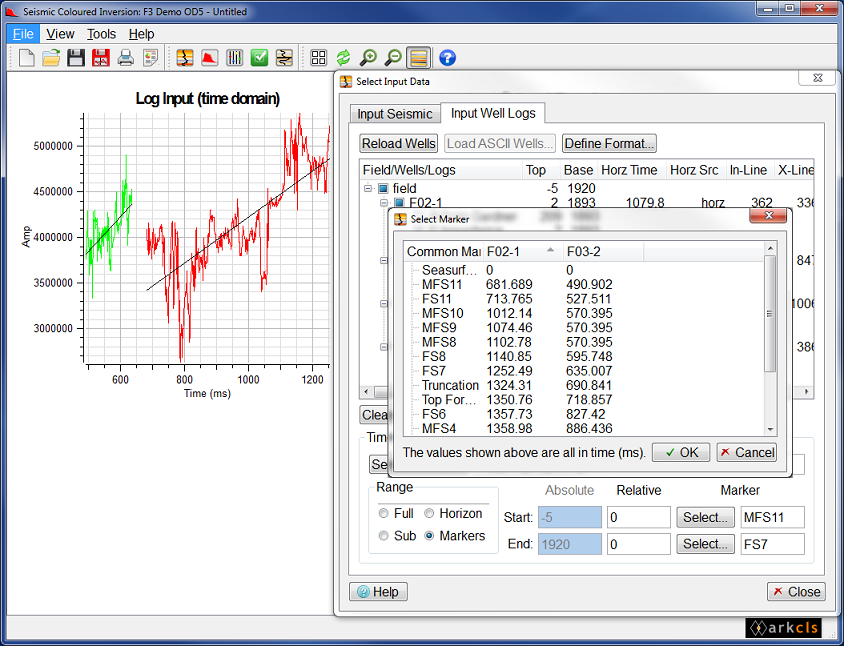Click the Common Markers column header
The image size is (844, 646).
(444, 251)
